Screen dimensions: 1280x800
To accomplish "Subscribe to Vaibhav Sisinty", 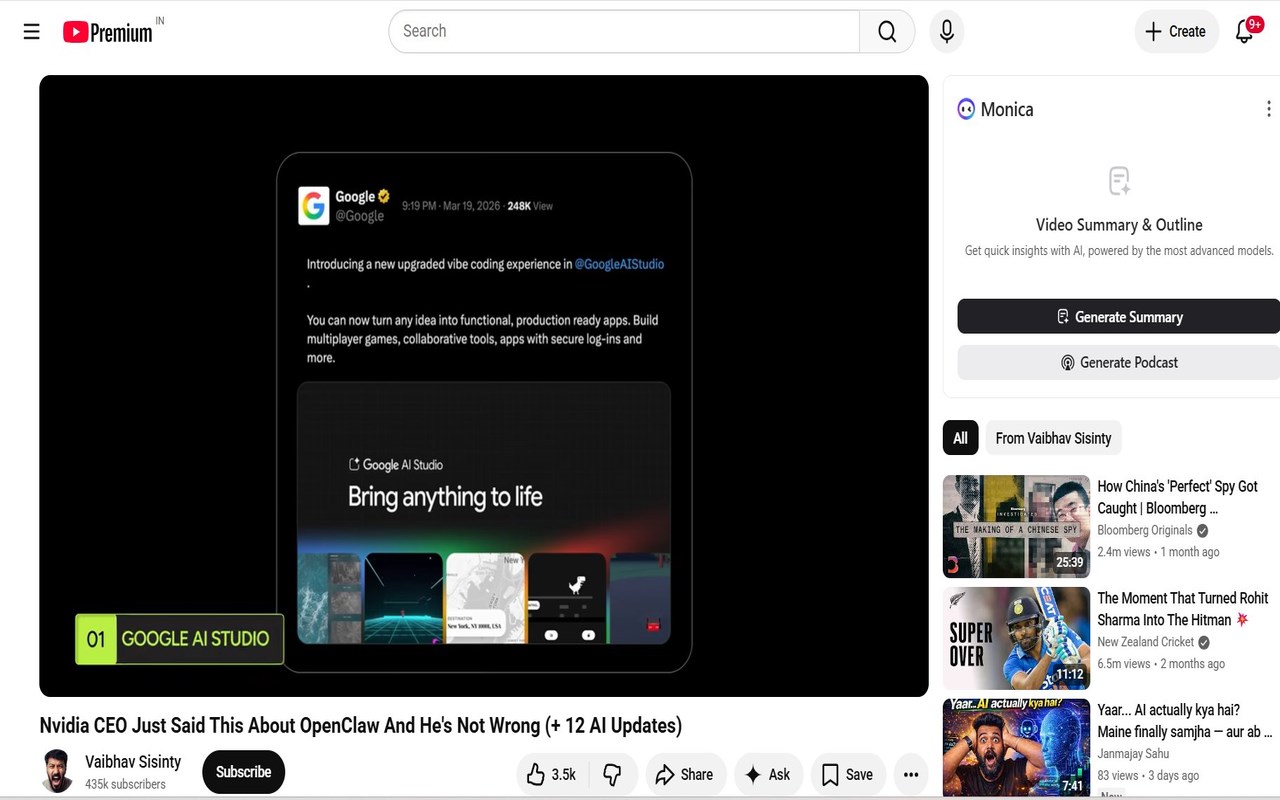I will tap(244, 772).
